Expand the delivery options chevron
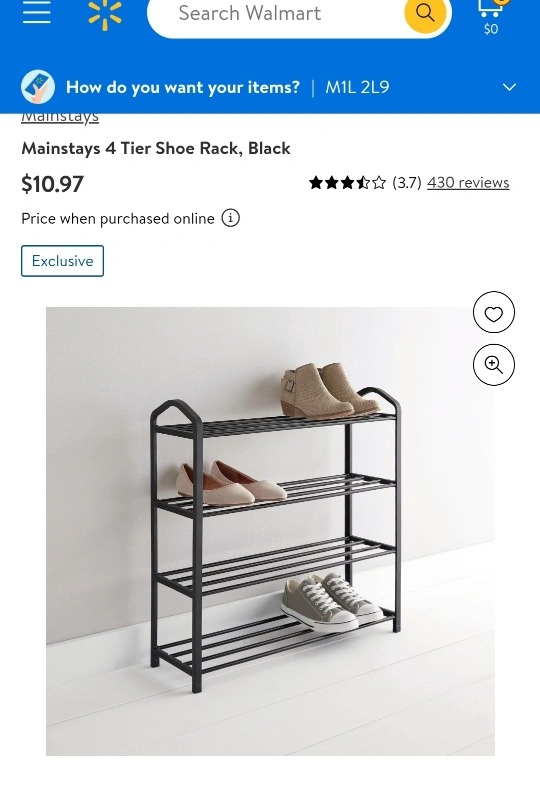Viewport: 540px width, 786px height. point(509,87)
